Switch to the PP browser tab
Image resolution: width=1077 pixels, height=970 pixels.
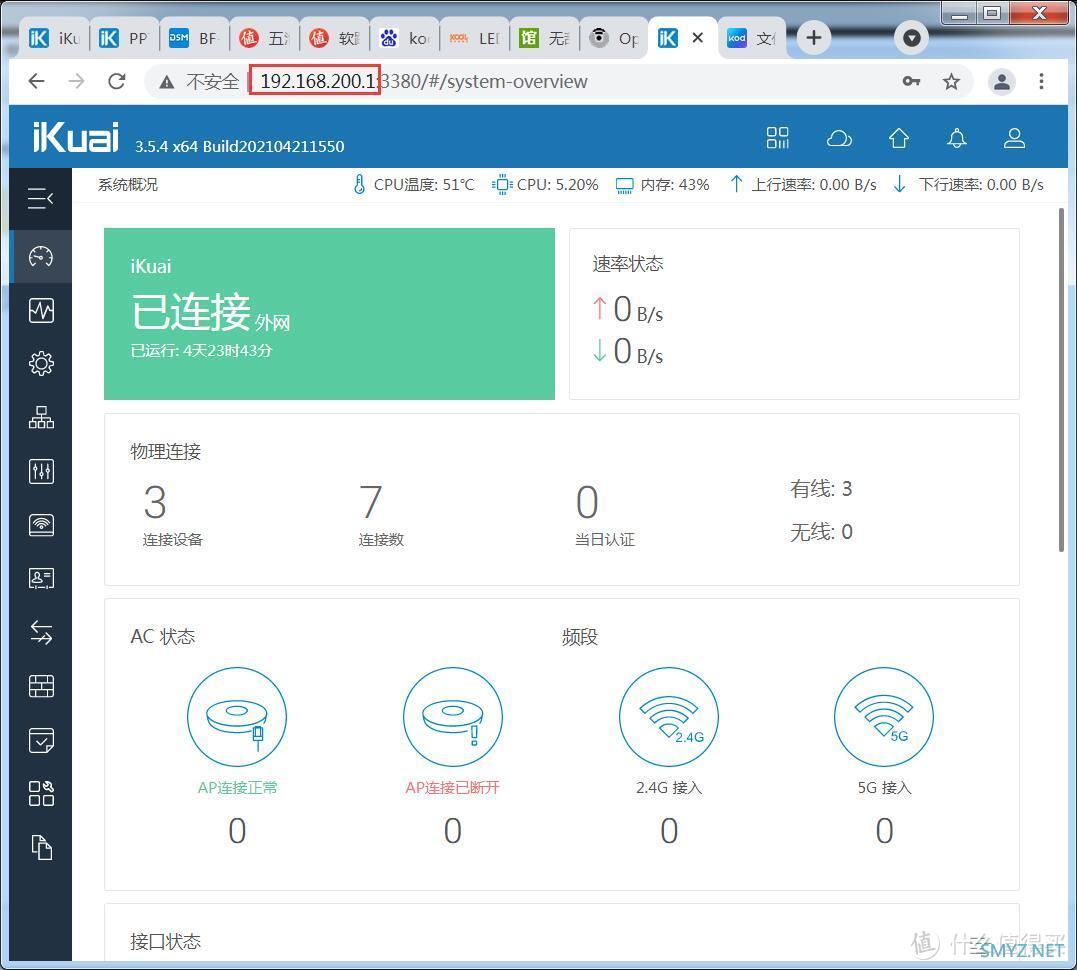(124, 38)
